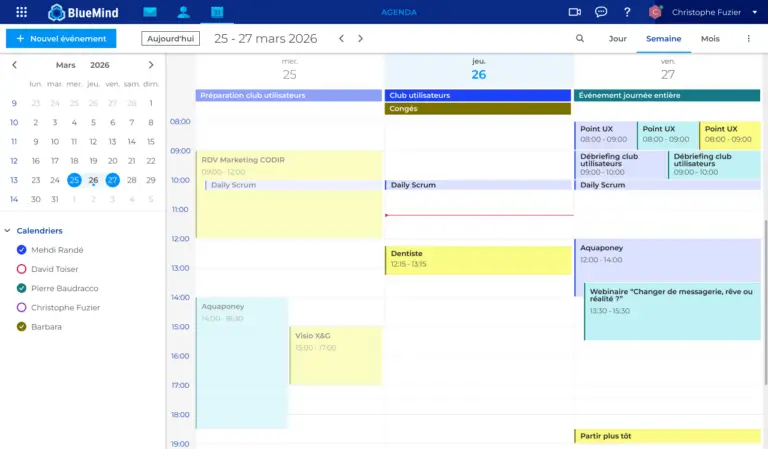Viewport: 768px width, 449px height.
Task: Click the agenda vertical scrollbar
Action: pyautogui.click(x=765, y=302)
